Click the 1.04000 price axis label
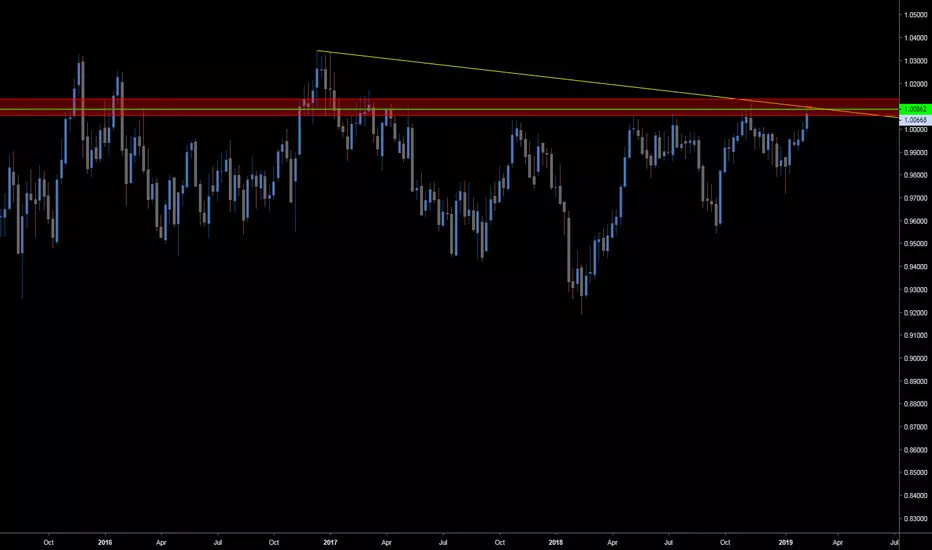The height and width of the screenshot is (550, 932). click(916, 38)
